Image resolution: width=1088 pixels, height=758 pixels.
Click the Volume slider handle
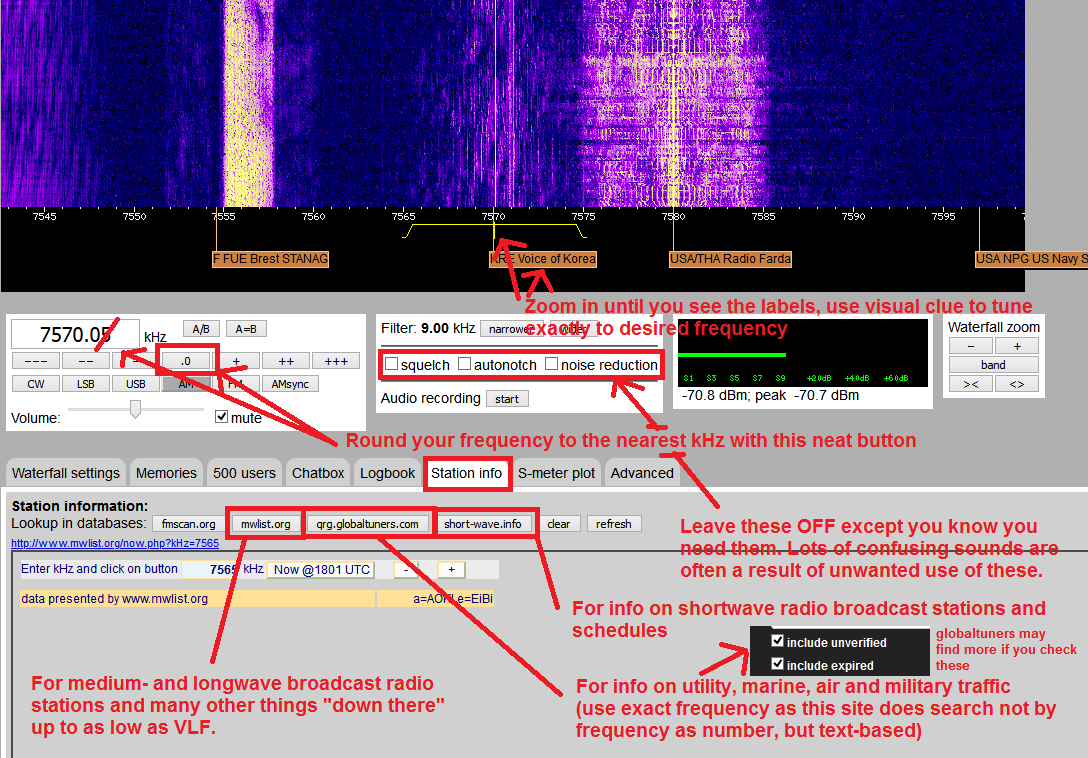pos(135,409)
